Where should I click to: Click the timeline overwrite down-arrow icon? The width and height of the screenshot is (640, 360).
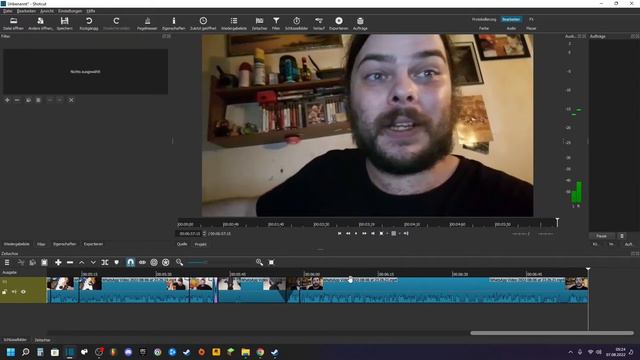(93, 262)
